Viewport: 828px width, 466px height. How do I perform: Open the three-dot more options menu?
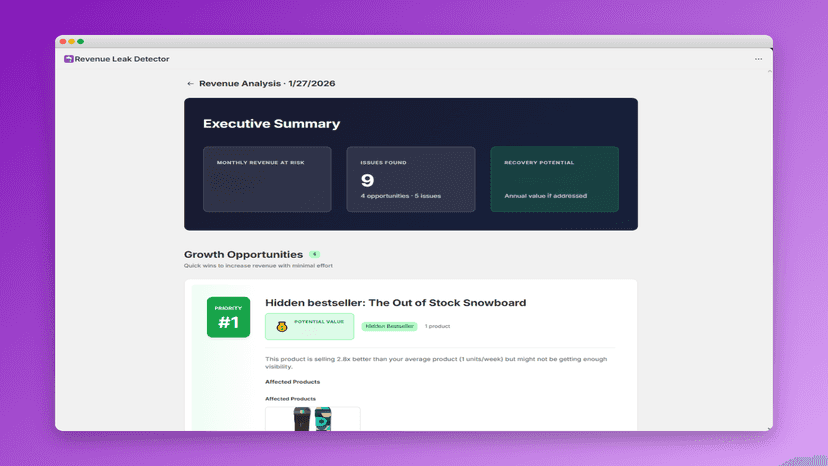[x=758, y=59]
